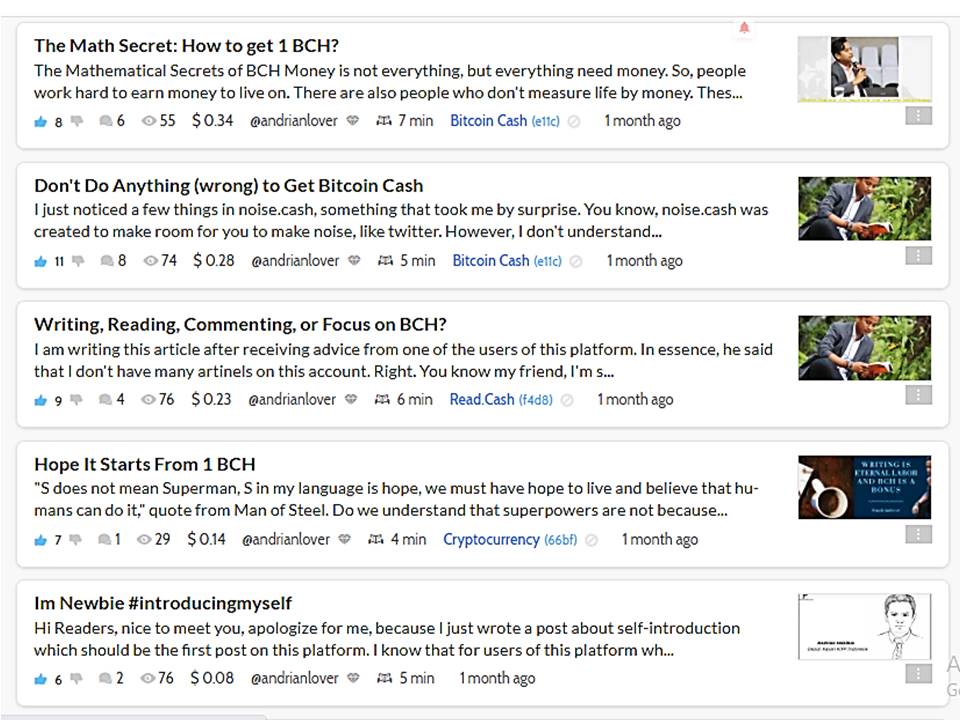Open article 'Don't Do Anything (wrong) to Get Bitcoin Cash'
The image size is (960, 720).
[x=228, y=186]
